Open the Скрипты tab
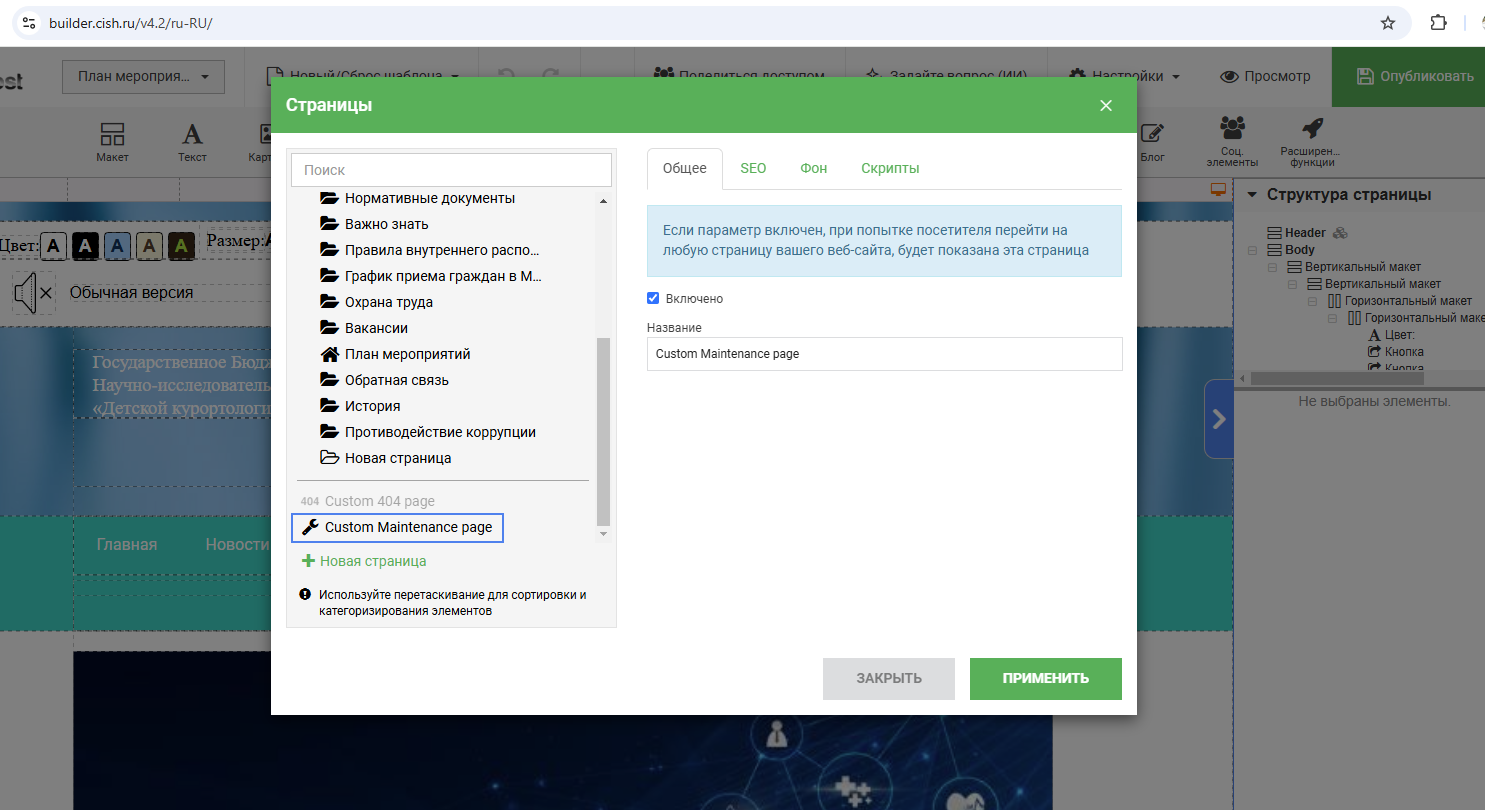Viewport: 1485px width, 810px height. [890, 168]
